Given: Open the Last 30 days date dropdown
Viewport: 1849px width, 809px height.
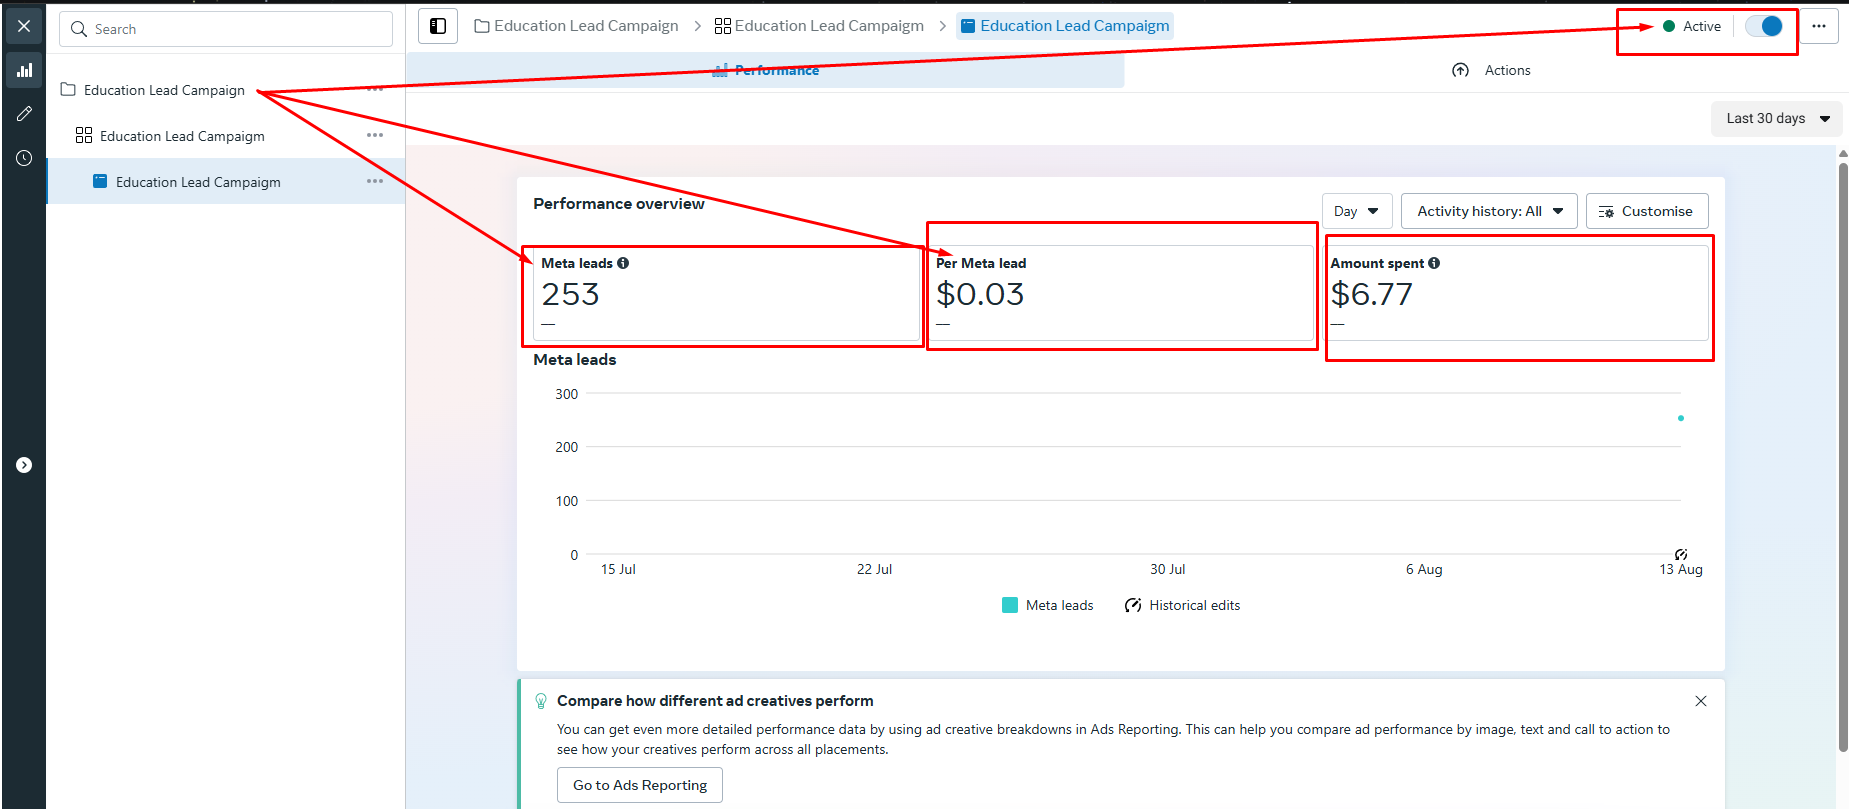Looking at the screenshot, I should tap(1776, 118).
